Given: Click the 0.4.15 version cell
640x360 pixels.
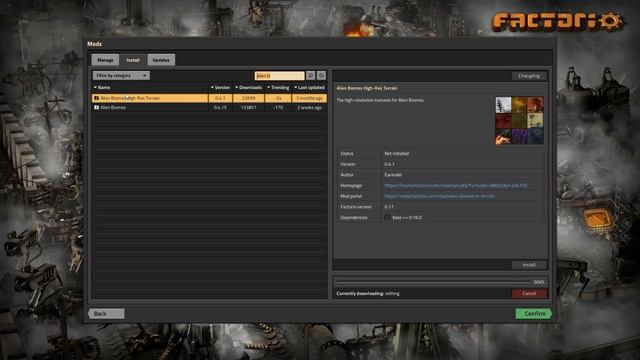Looking at the screenshot, I should click(x=220, y=108).
